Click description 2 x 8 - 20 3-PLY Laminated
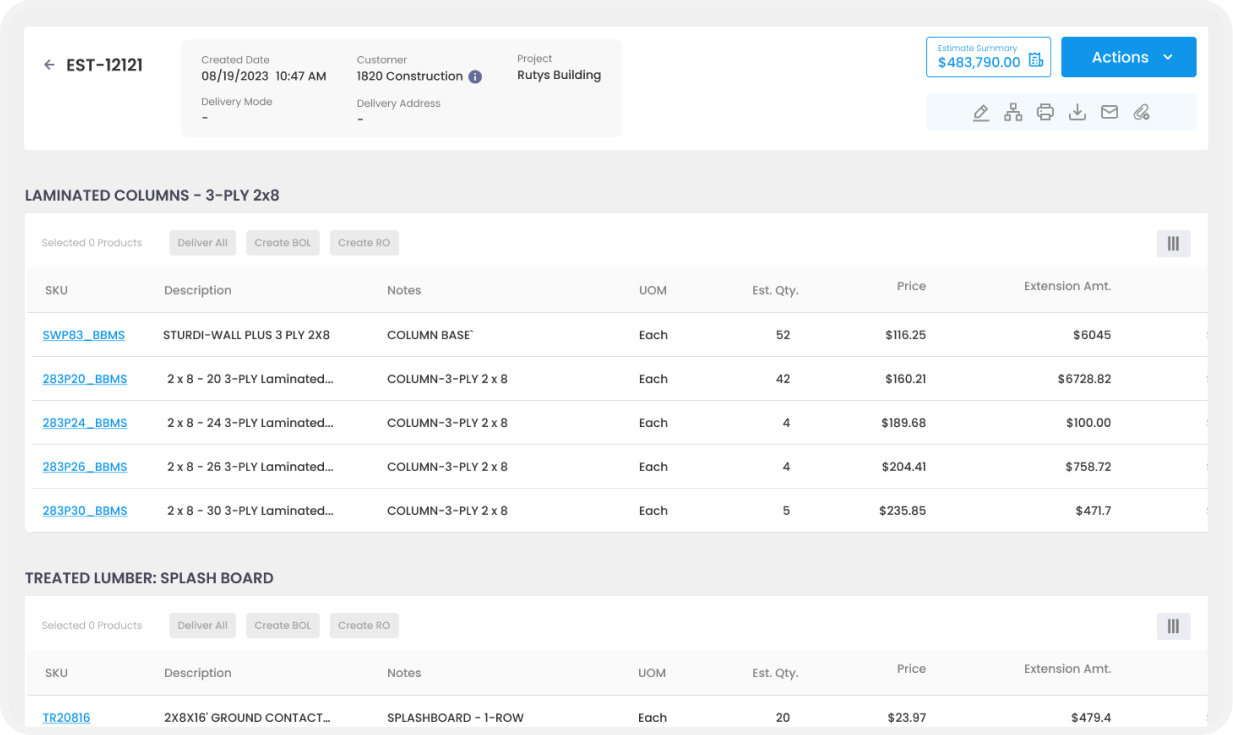This screenshot has height=735, width=1233. click(x=250, y=379)
